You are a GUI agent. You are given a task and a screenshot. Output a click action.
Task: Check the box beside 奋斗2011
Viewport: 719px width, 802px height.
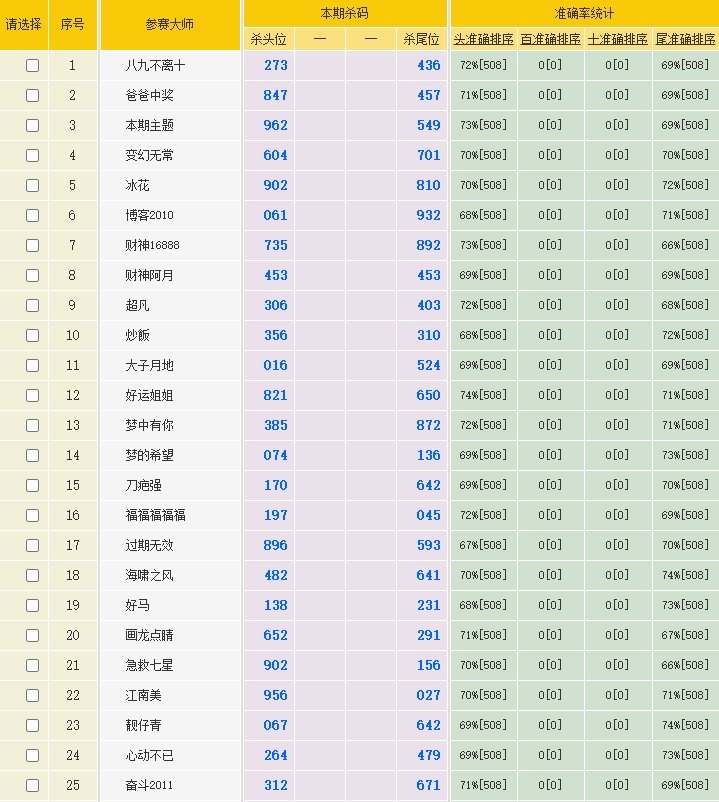click(x=32, y=786)
